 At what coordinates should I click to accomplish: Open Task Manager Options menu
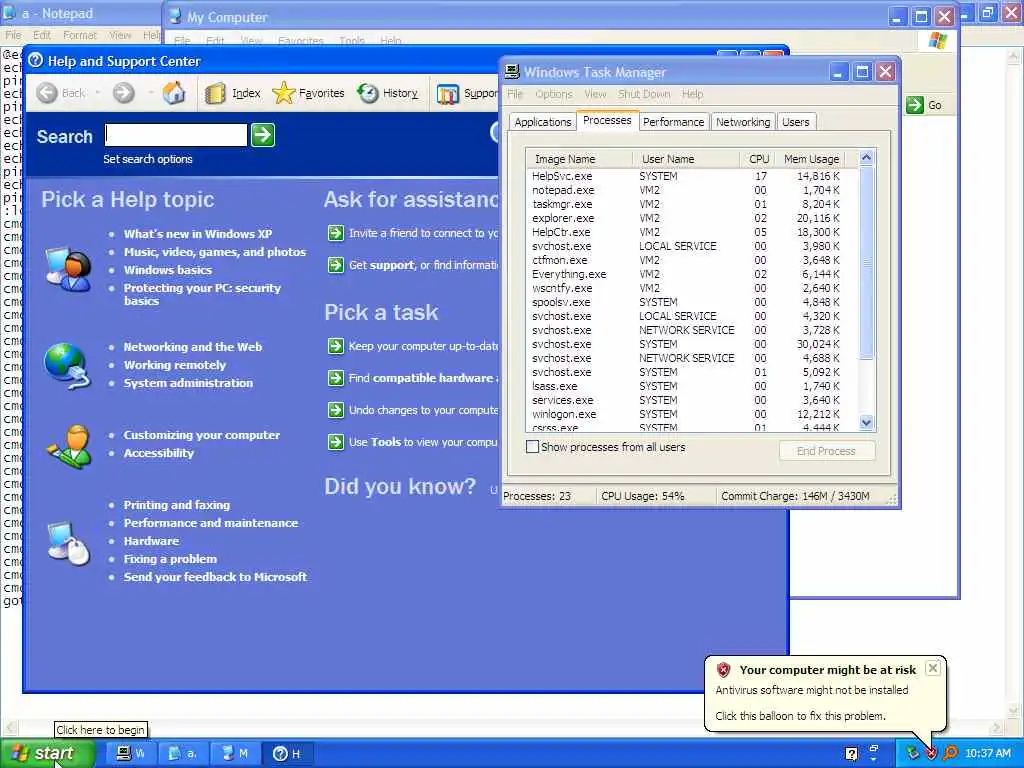point(553,94)
